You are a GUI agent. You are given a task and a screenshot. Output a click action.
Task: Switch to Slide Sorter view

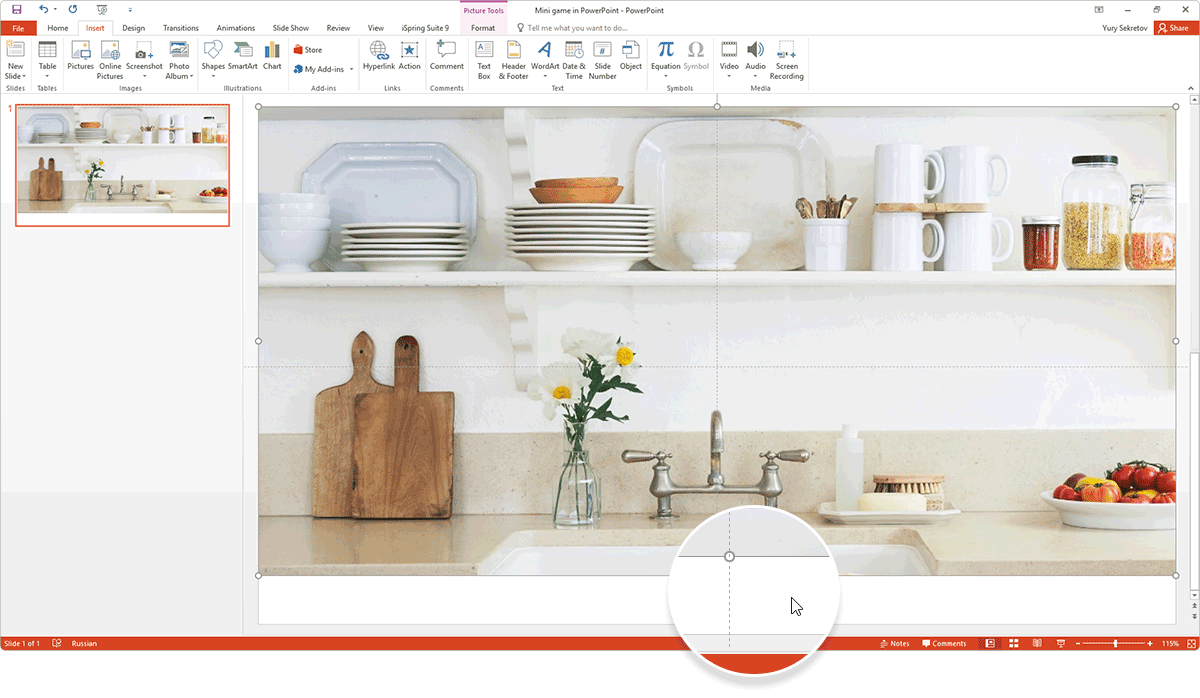point(1013,644)
